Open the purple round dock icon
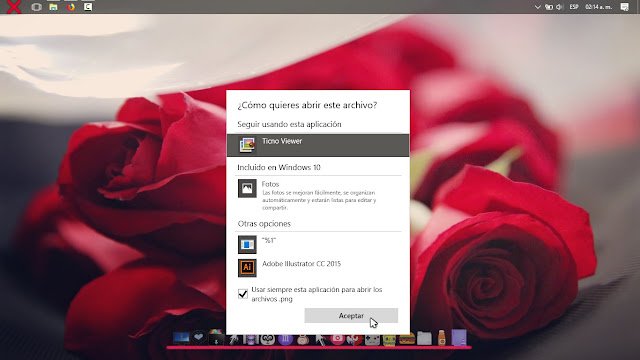Image resolution: width=640 pixels, height=360 pixels. [x=285, y=339]
